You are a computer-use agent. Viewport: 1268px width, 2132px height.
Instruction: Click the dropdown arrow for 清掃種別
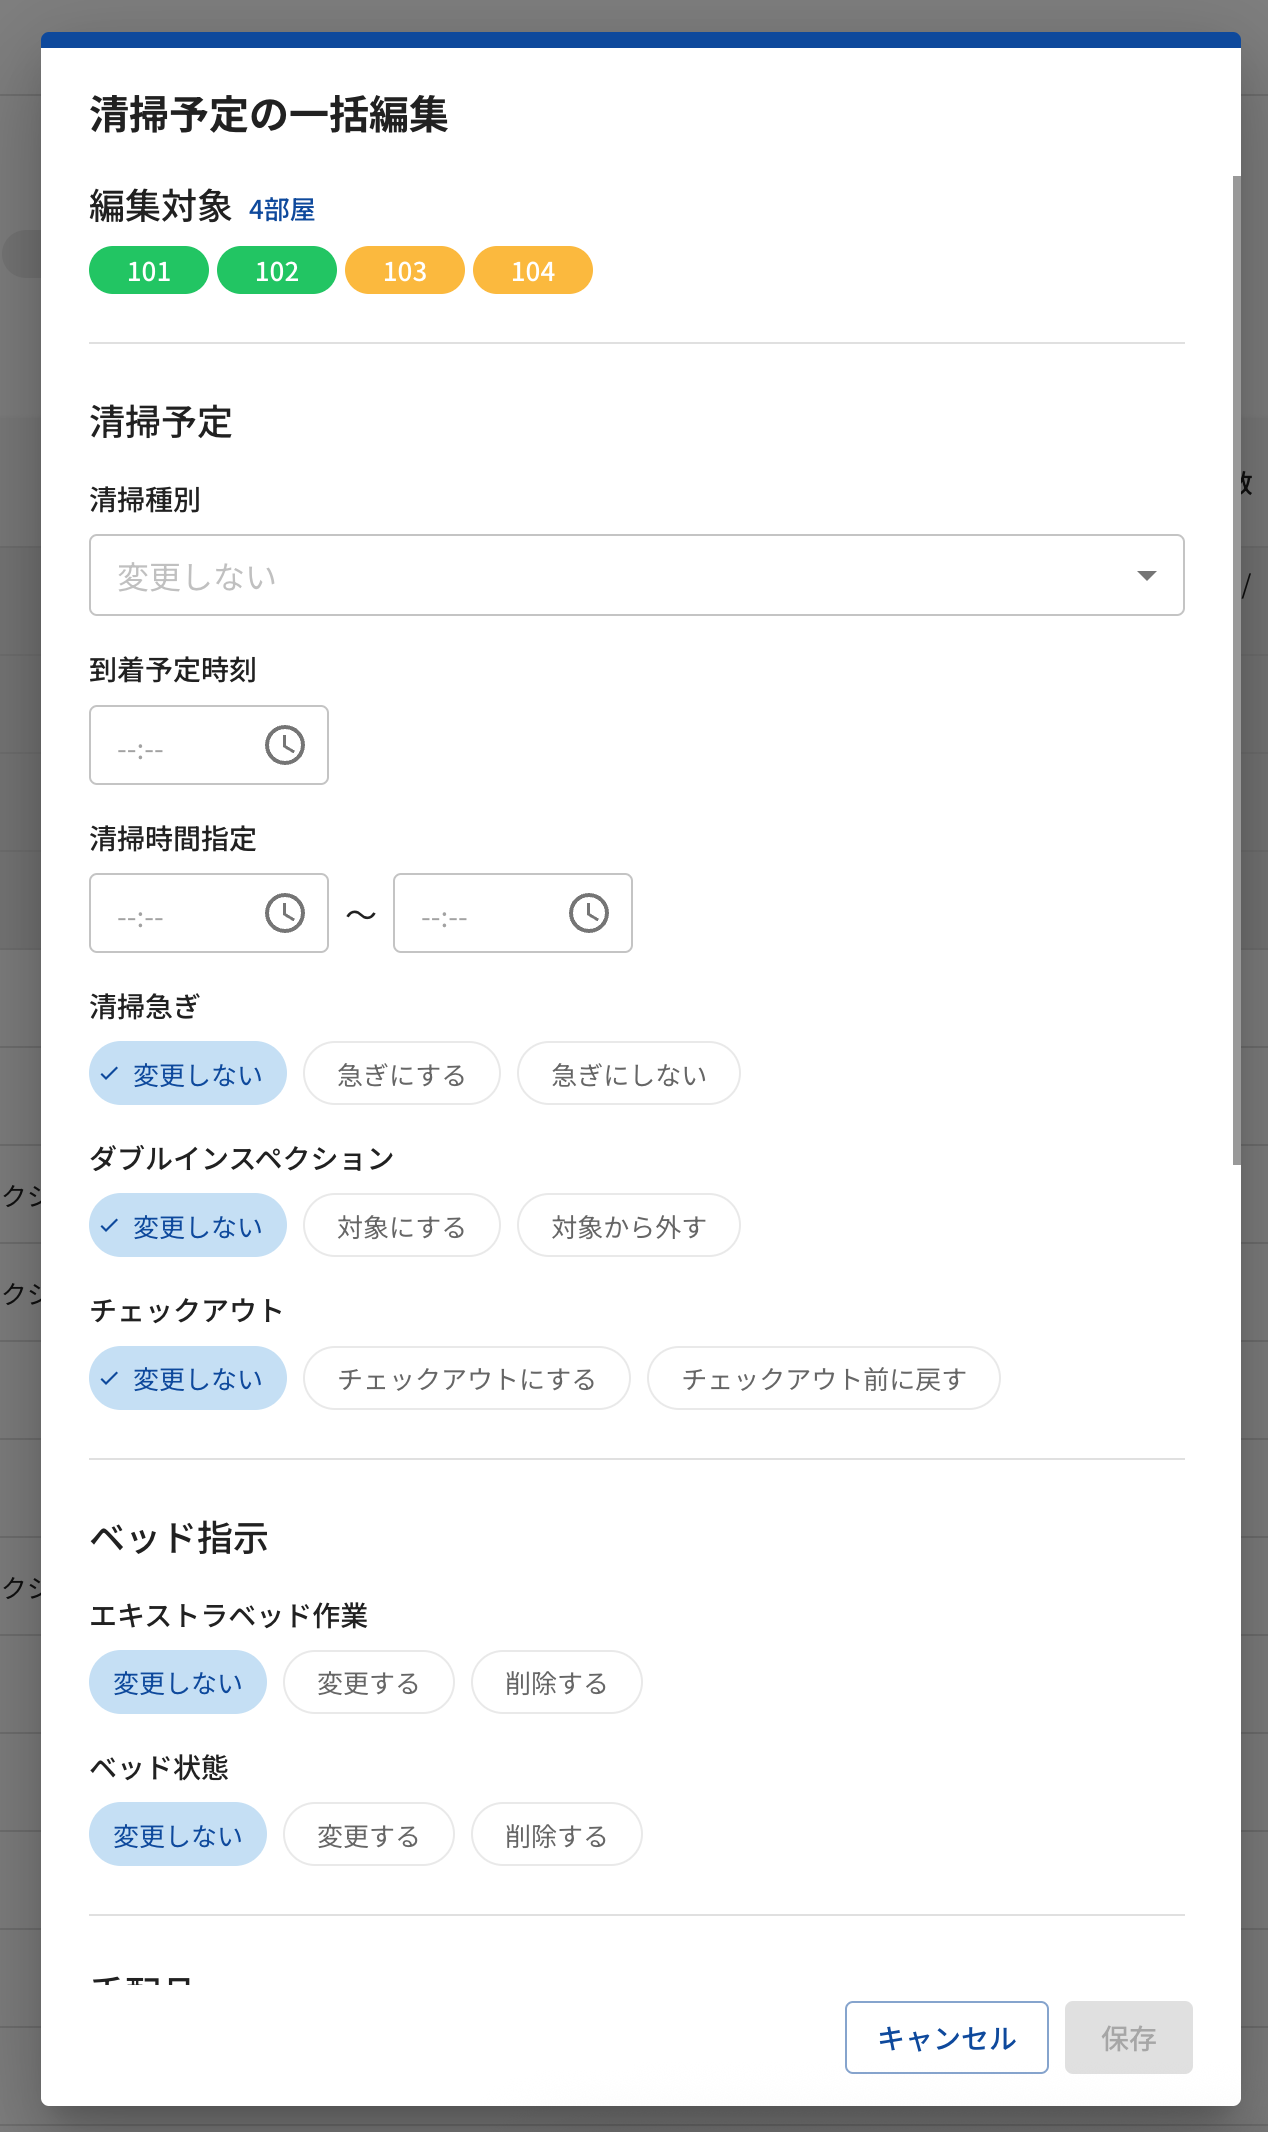(x=1146, y=575)
